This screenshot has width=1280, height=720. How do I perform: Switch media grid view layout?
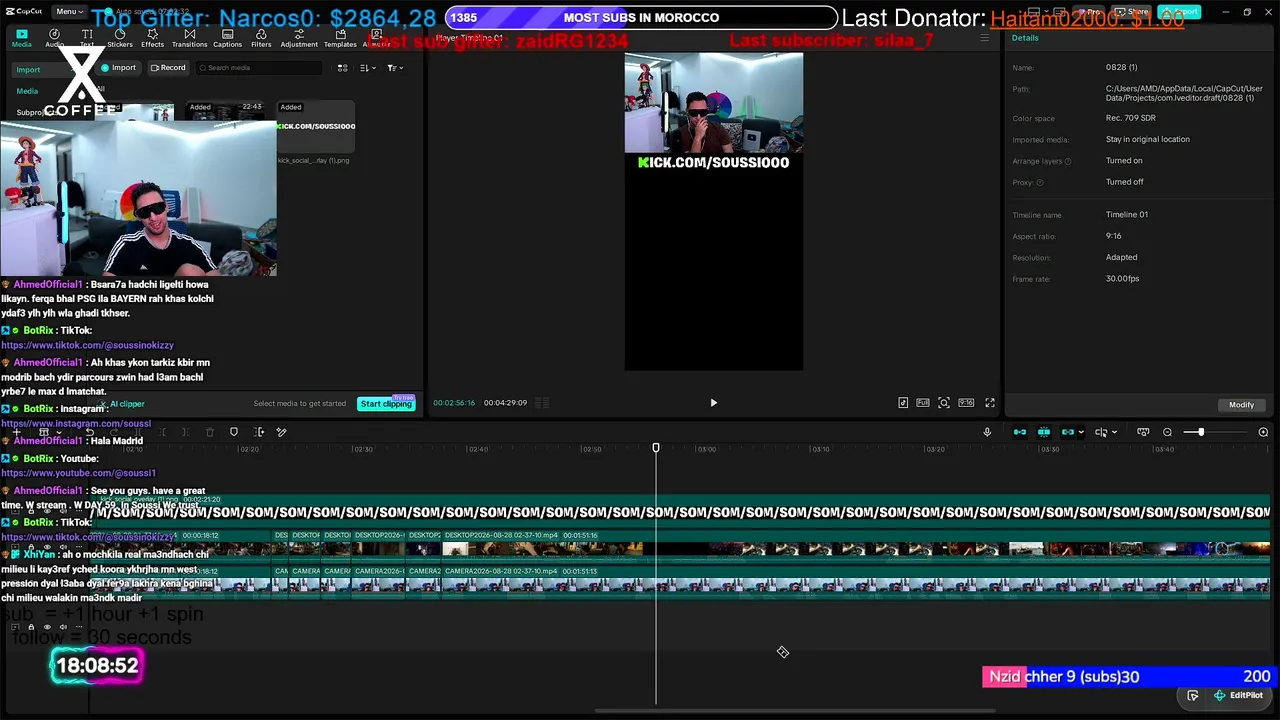342,68
